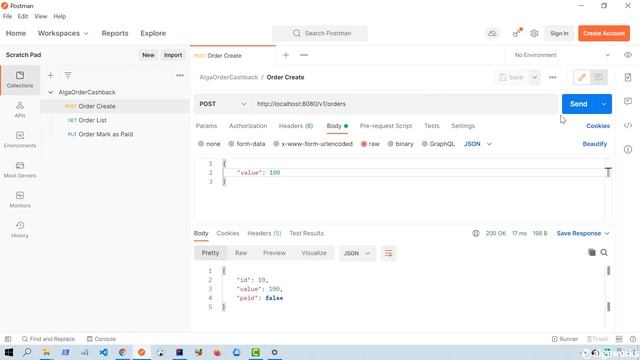Switch to the Tests tab
Viewport: 640px width, 360px height.
pos(431,126)
